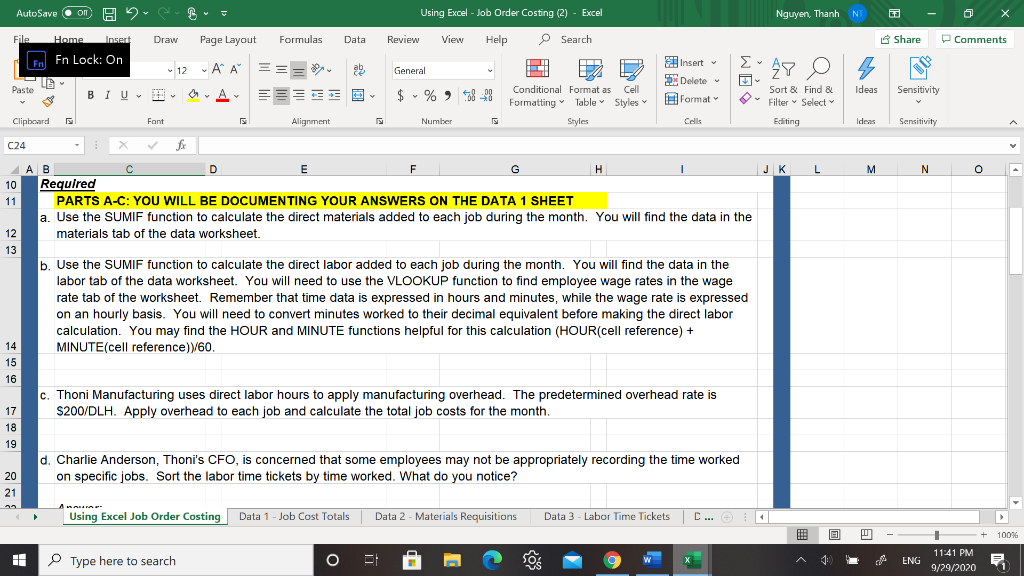The width and height of the screenshot is (1024, 576).
Task: Open the font size dropdown
Action: click(203, 72)
